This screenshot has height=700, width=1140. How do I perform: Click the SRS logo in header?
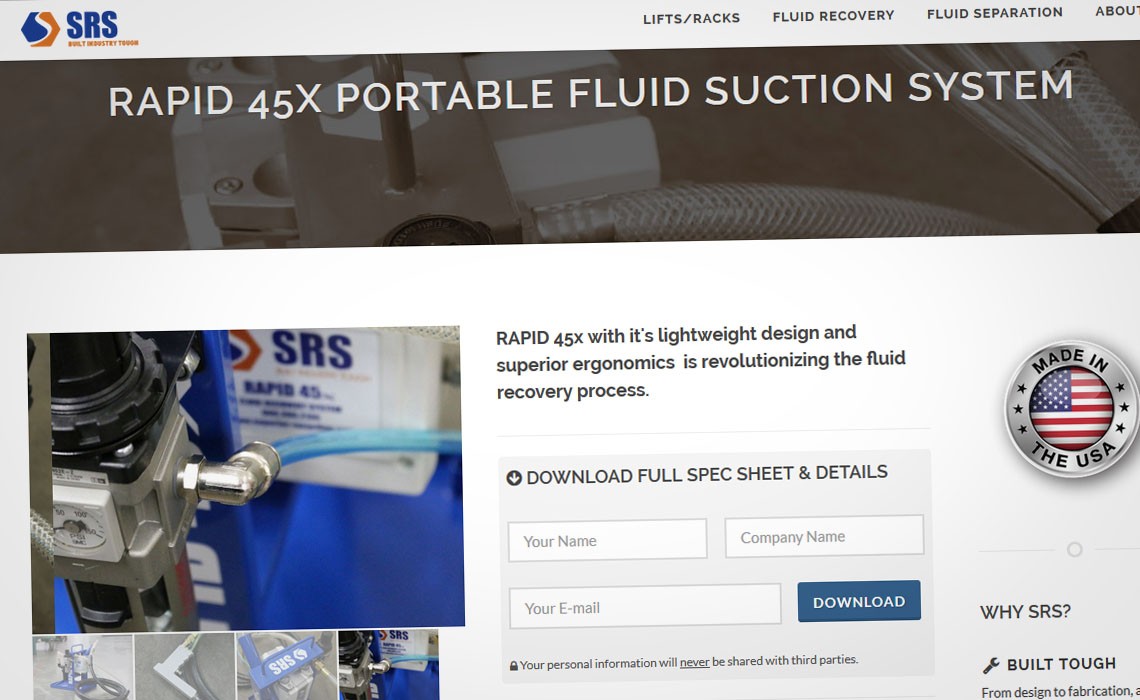pos(79,28)
